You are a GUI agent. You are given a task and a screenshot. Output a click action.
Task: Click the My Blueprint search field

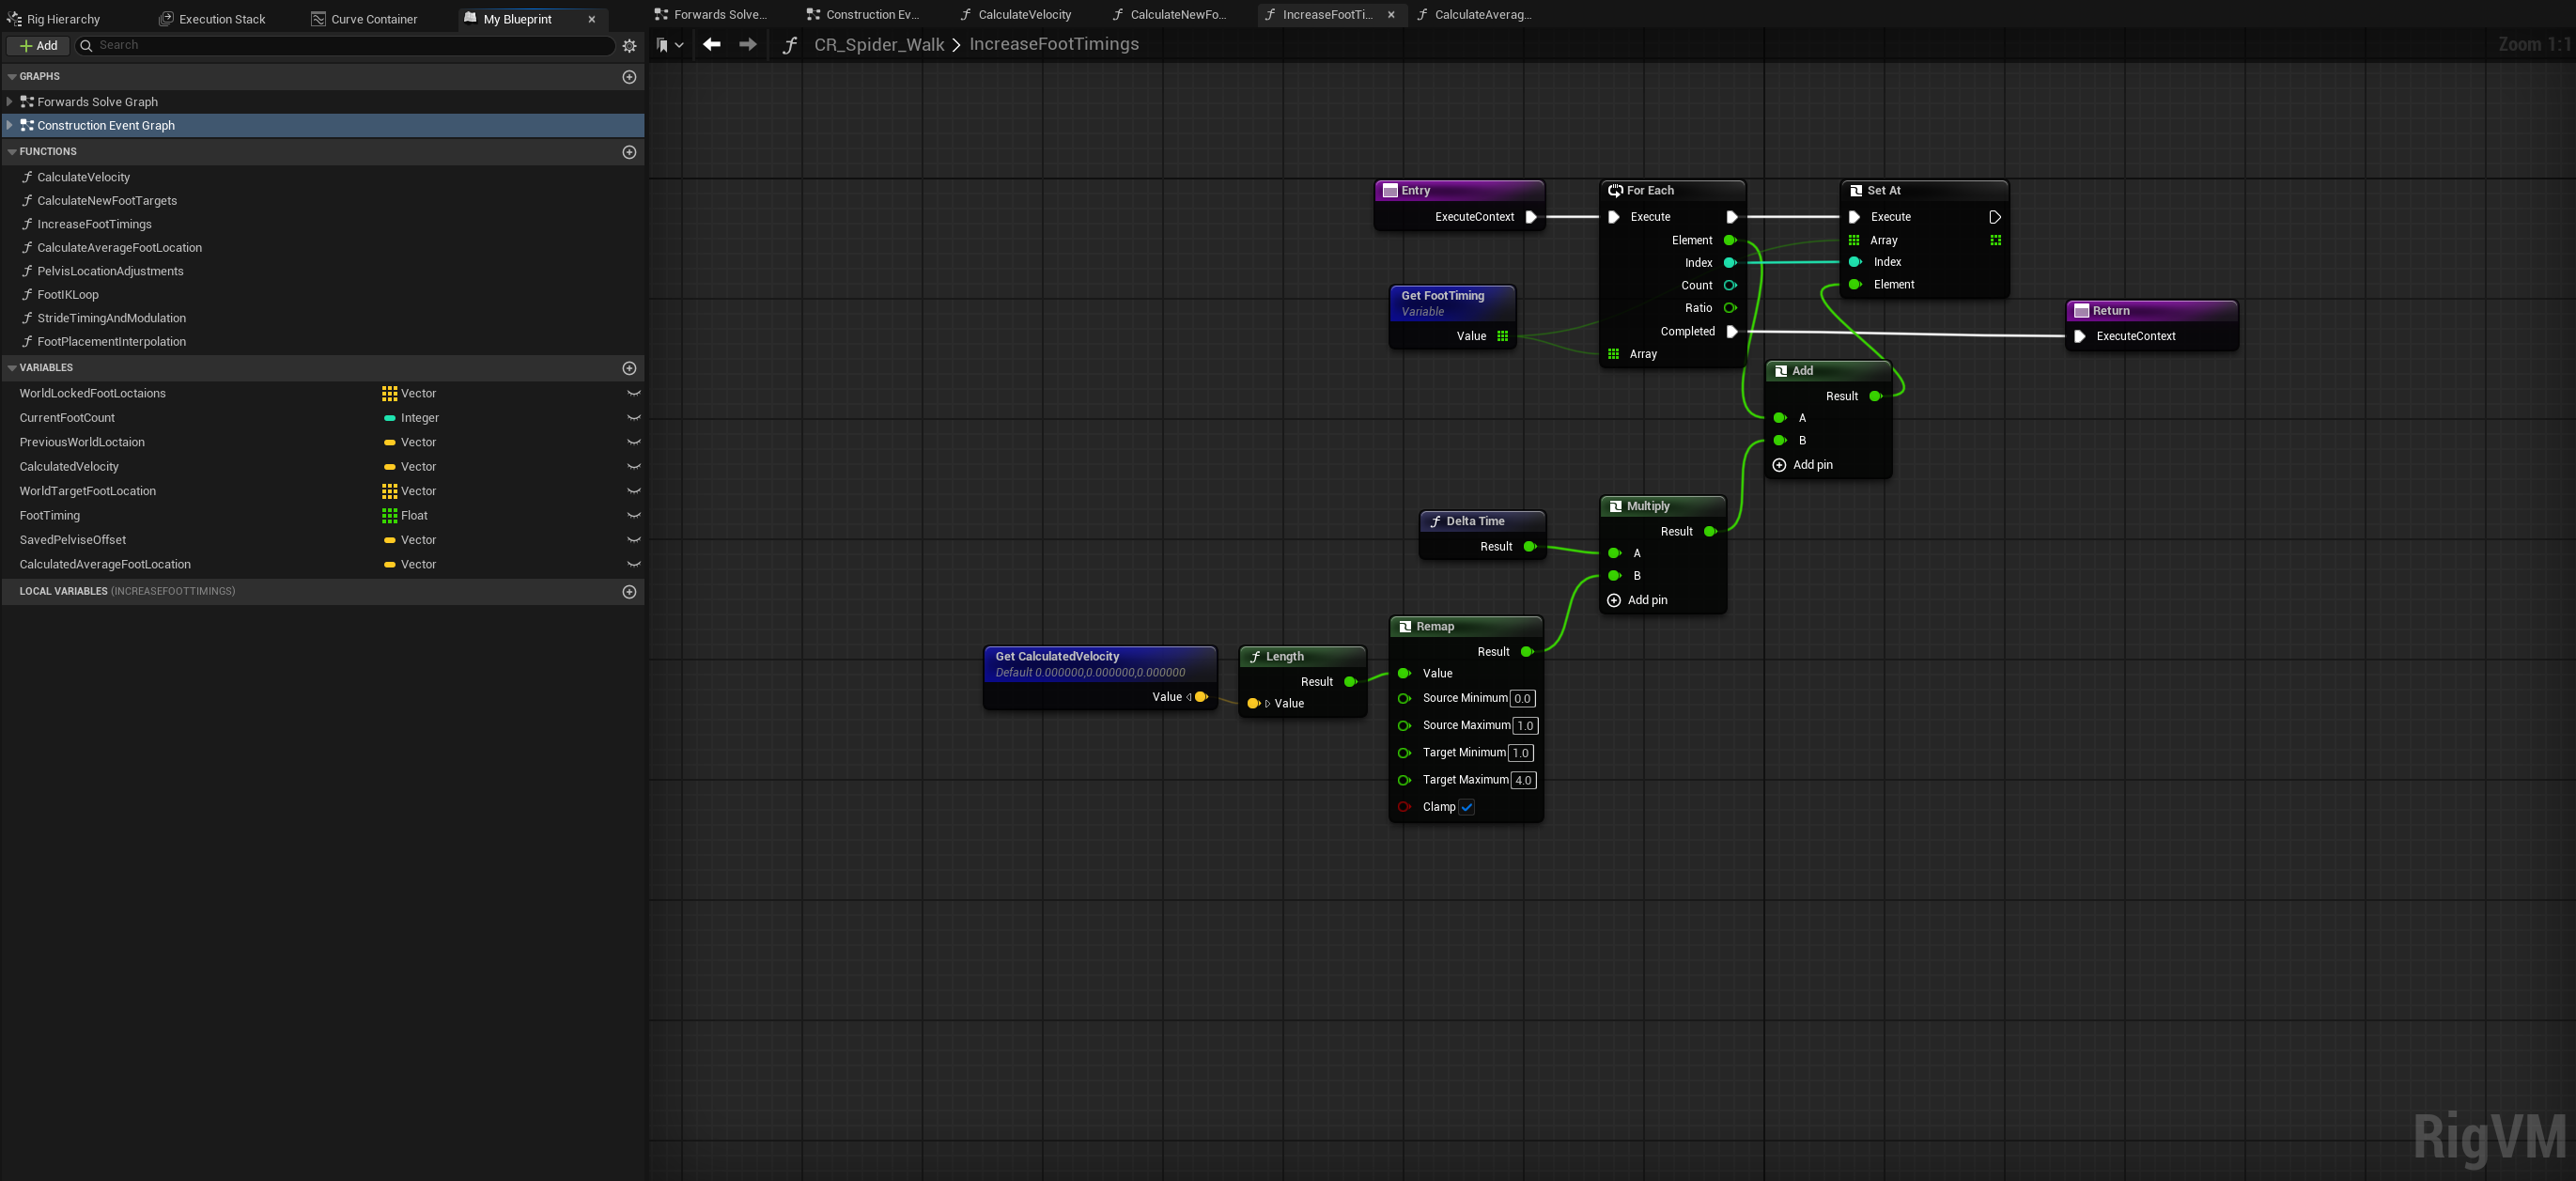345,46
